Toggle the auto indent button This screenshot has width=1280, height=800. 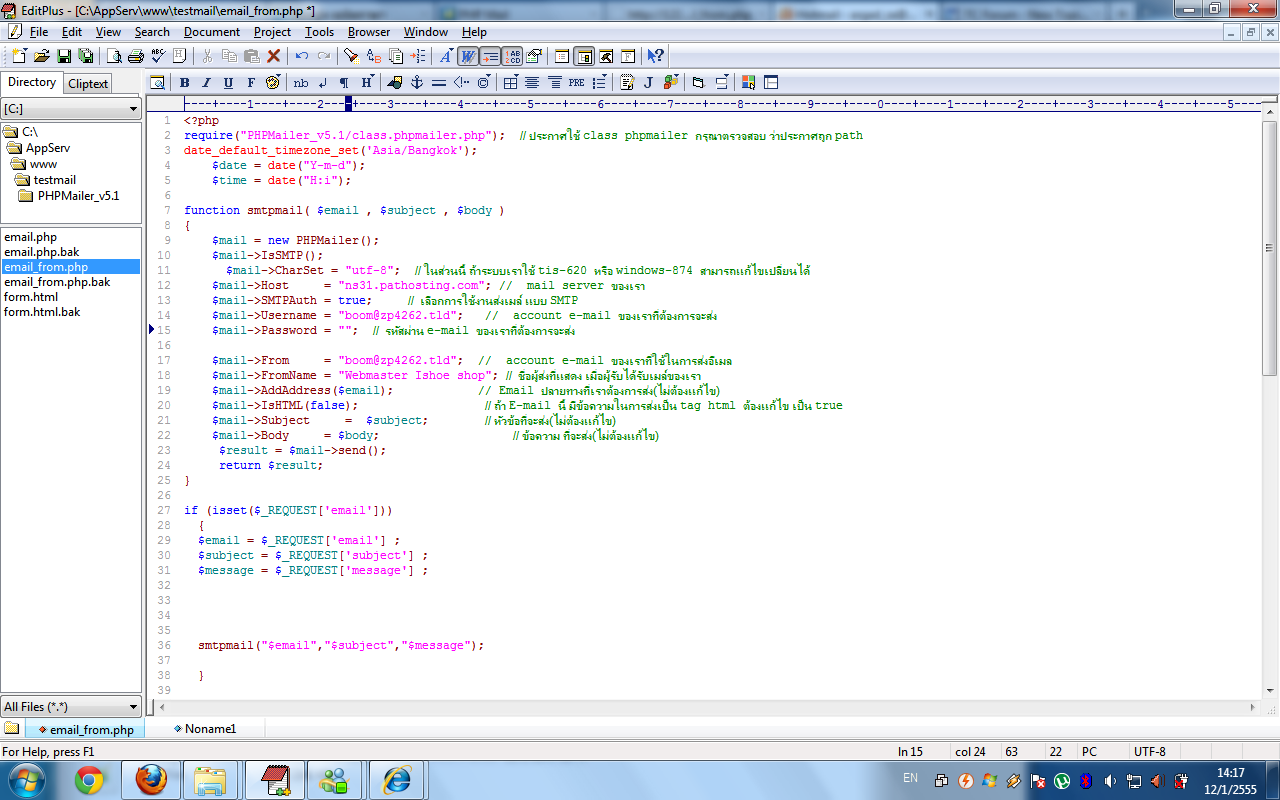[489, 56]
